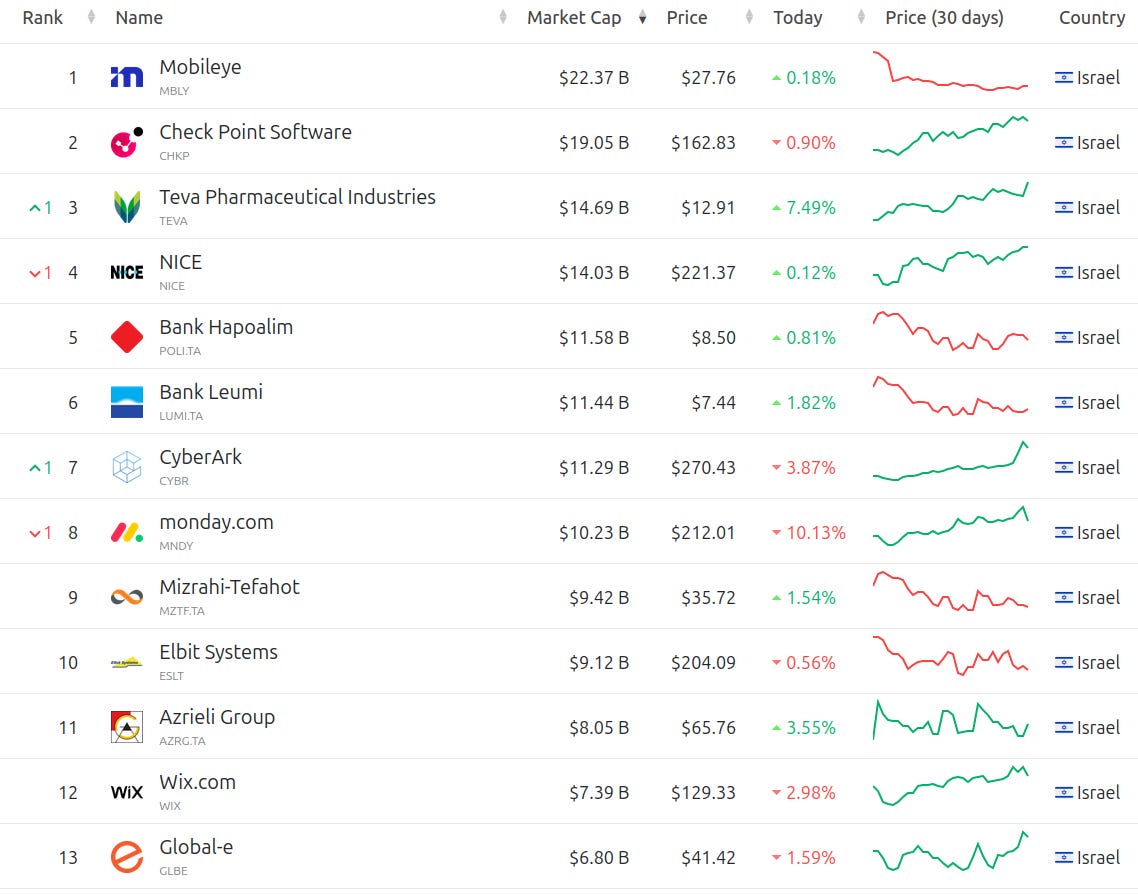Click the Elbit Systems logo icon

[x=126, y=663]
